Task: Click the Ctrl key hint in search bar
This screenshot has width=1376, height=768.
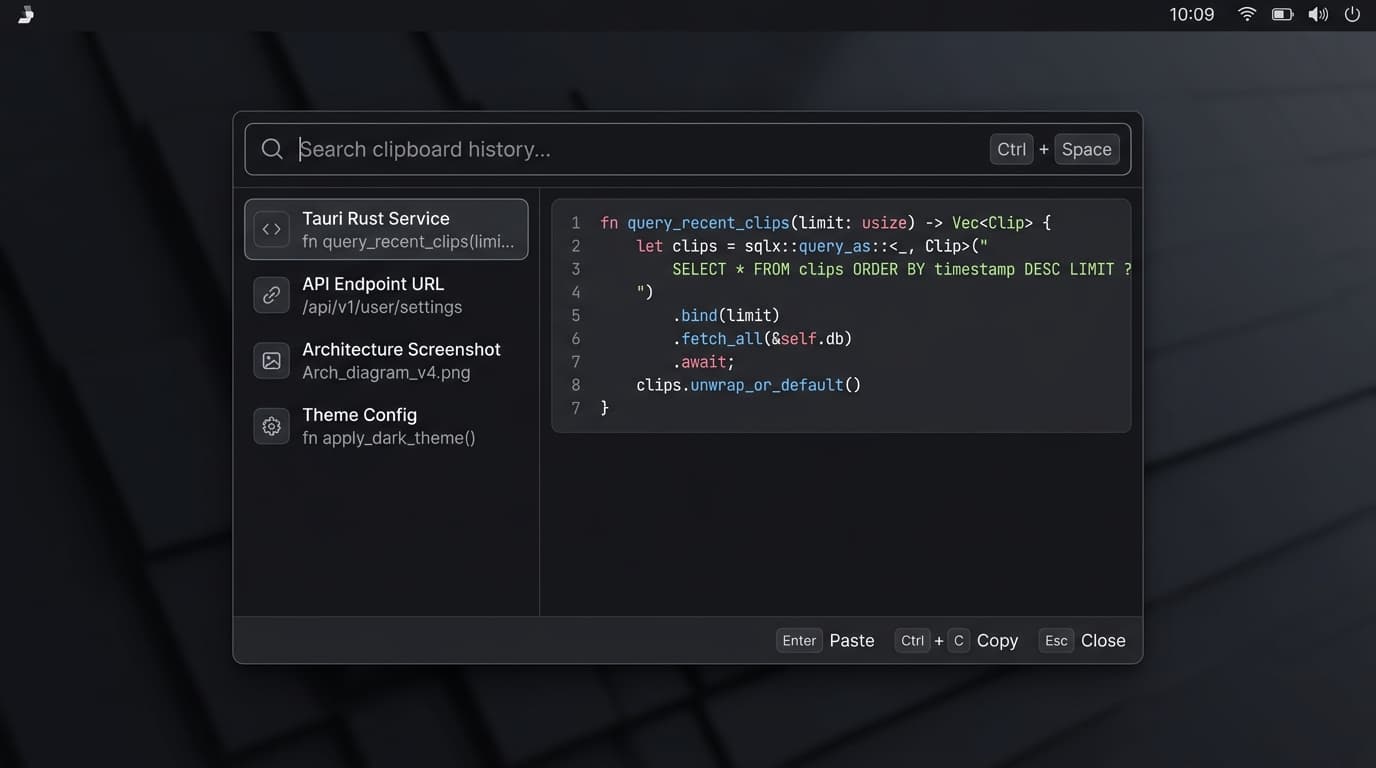Action: pos(1011,149)
